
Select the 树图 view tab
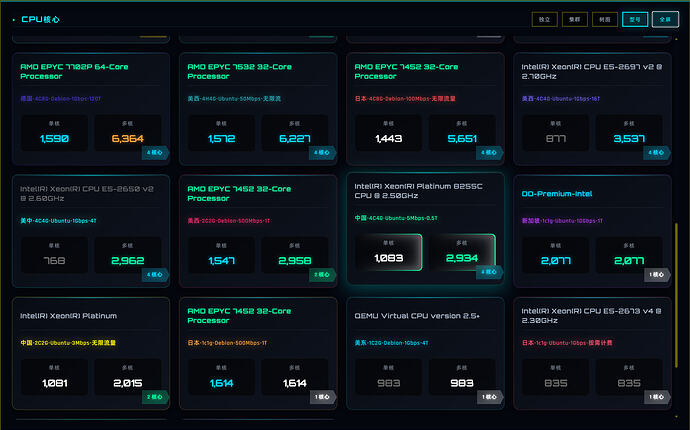(605, 19)
